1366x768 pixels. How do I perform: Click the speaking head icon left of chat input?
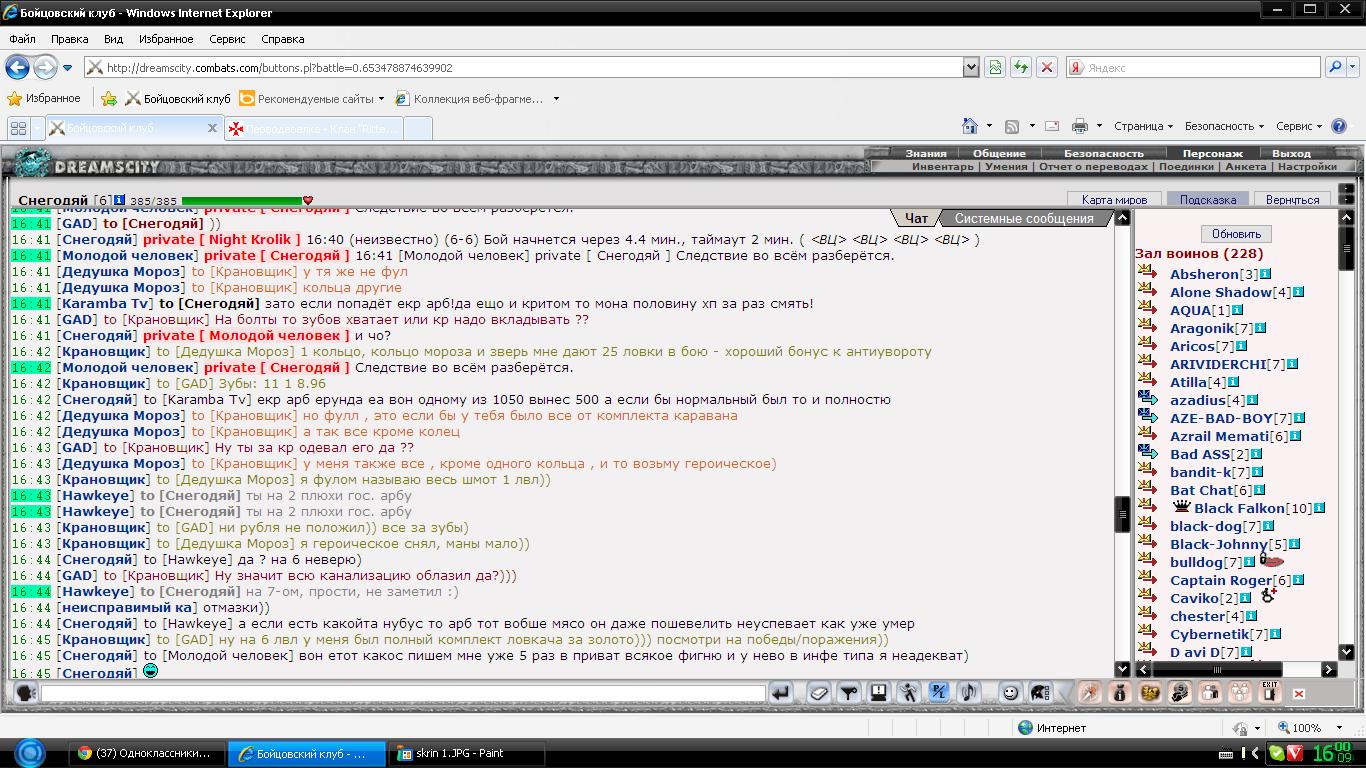(26, 692)
